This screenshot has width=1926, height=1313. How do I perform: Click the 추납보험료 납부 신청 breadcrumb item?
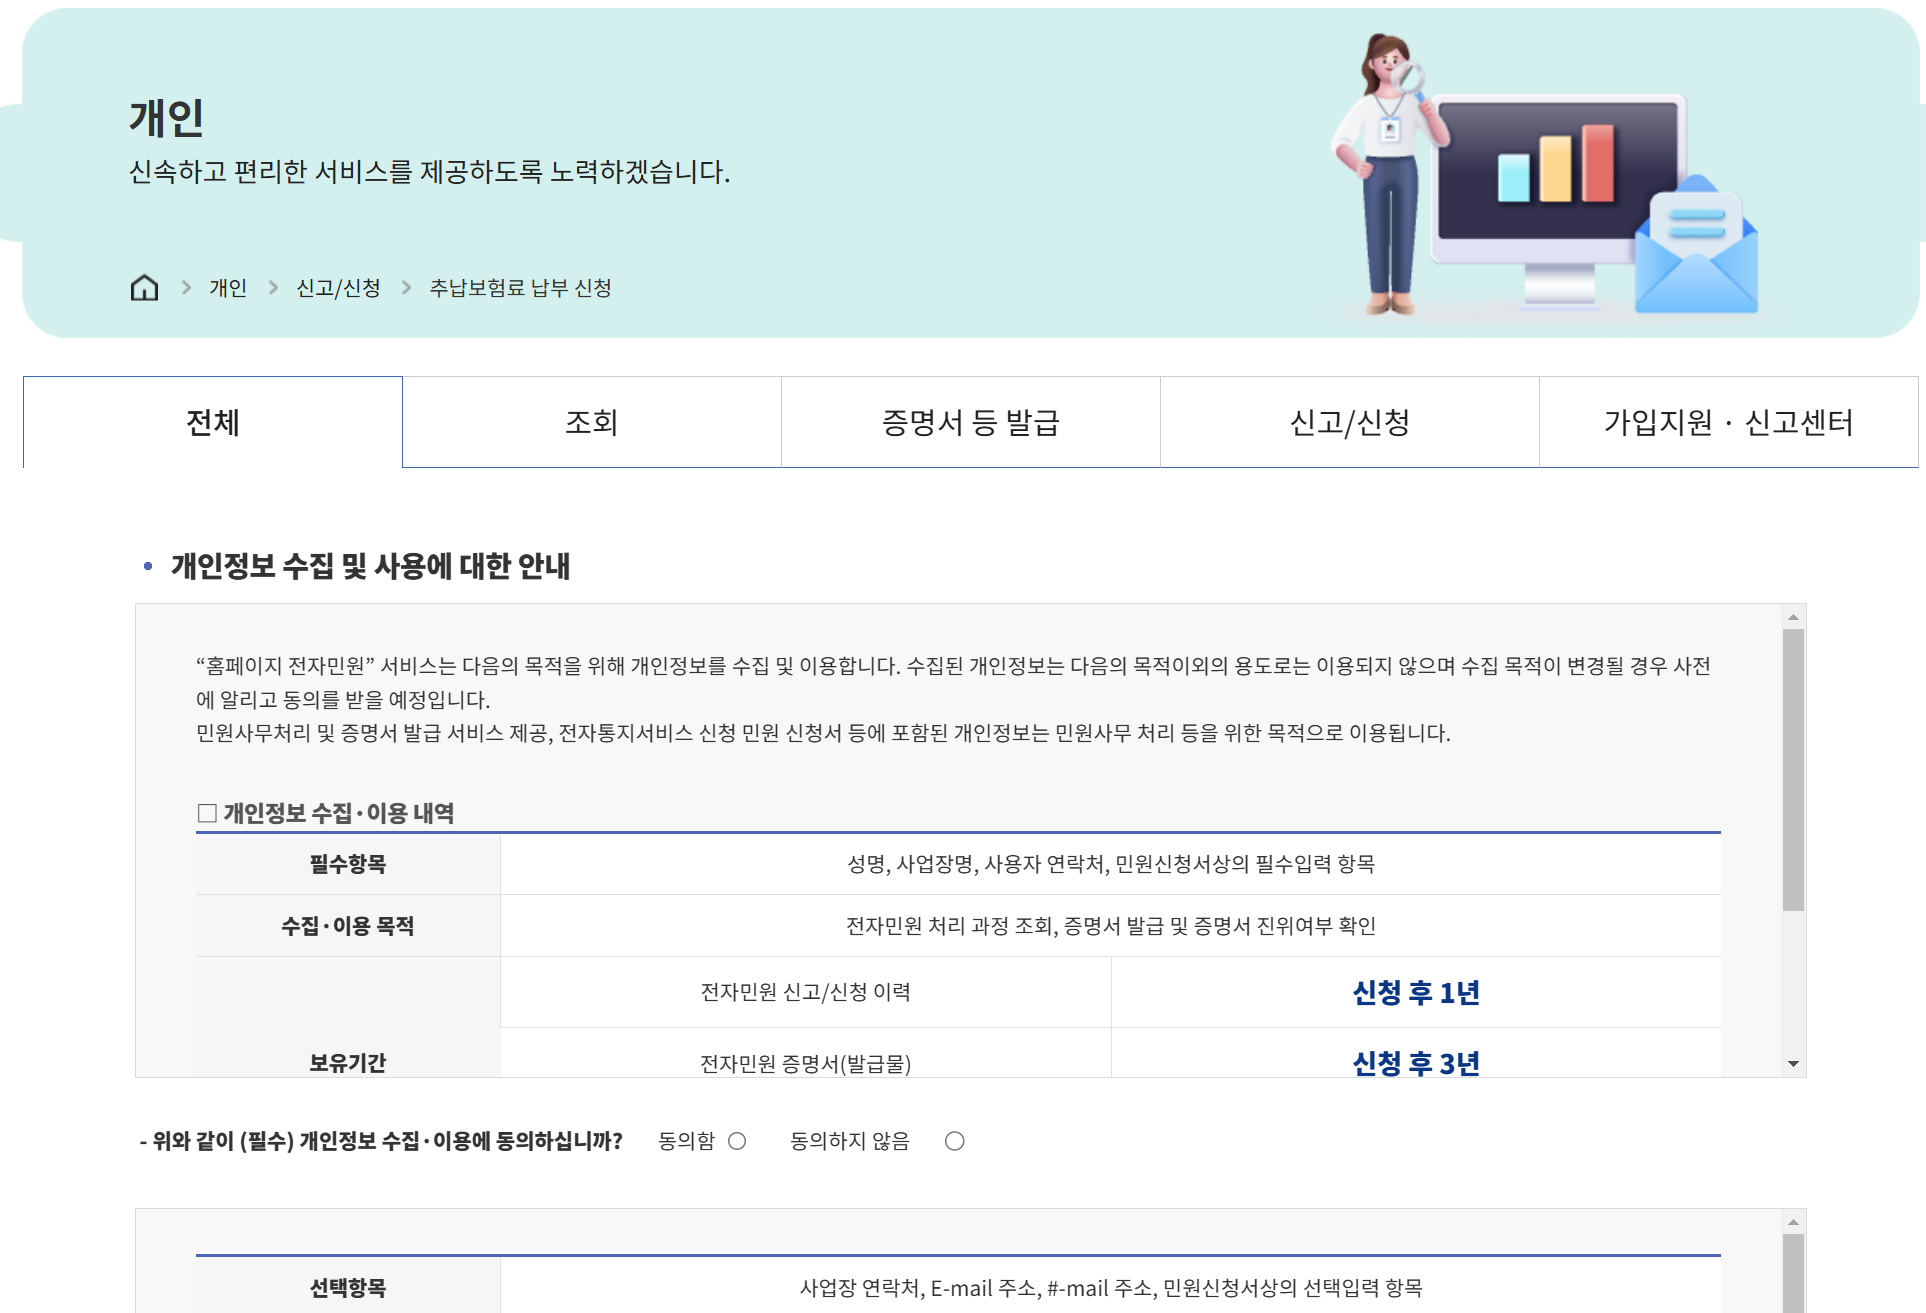point(520,287)
